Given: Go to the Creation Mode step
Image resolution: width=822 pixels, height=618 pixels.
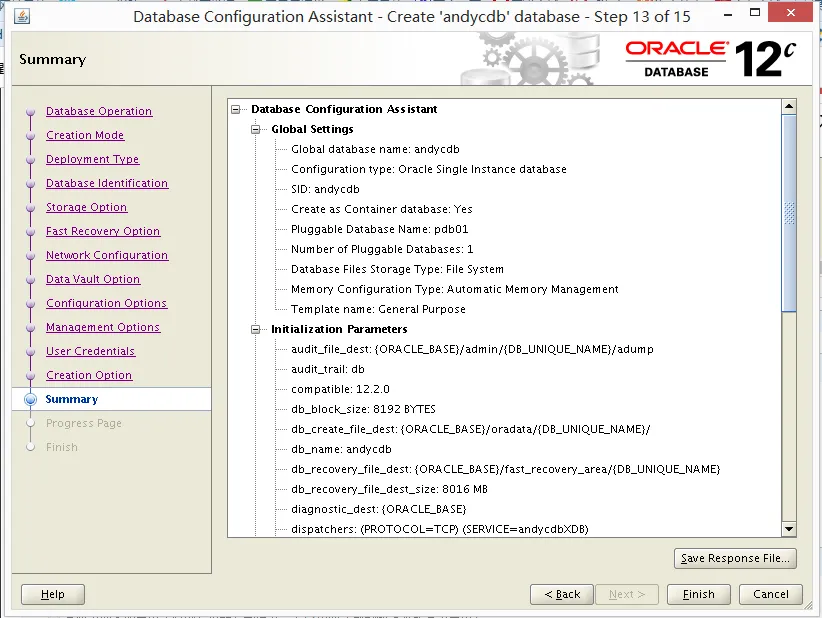Looking at the screenshot, I should tap(85, 135).
